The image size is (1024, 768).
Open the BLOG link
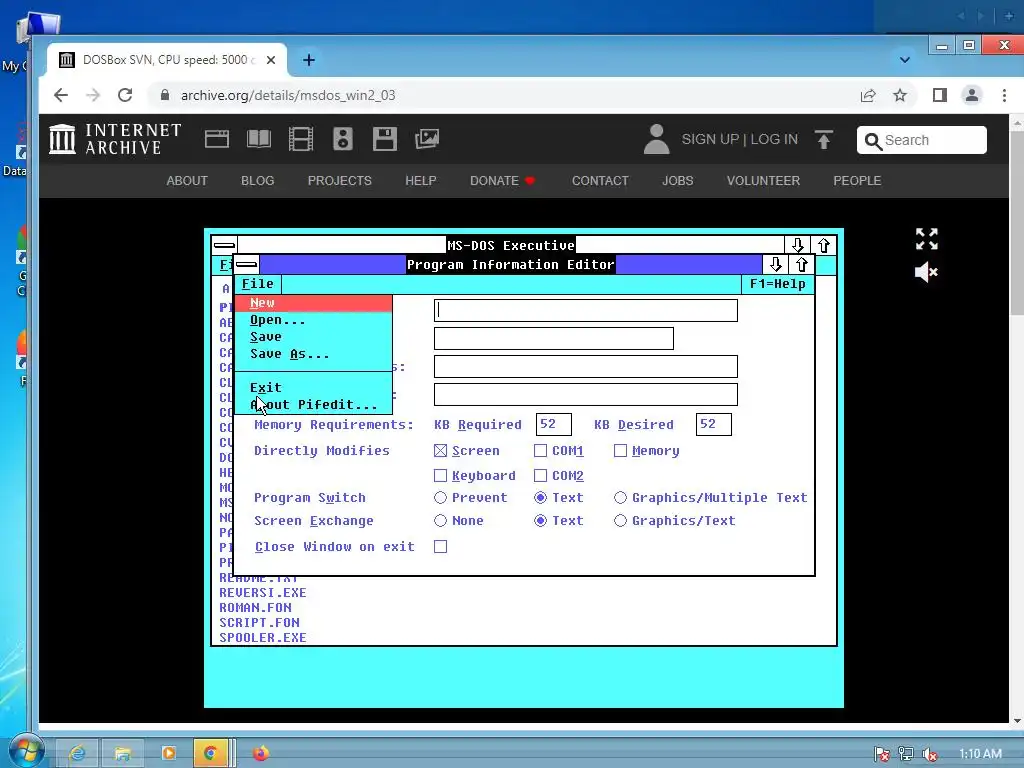[257, 181]
